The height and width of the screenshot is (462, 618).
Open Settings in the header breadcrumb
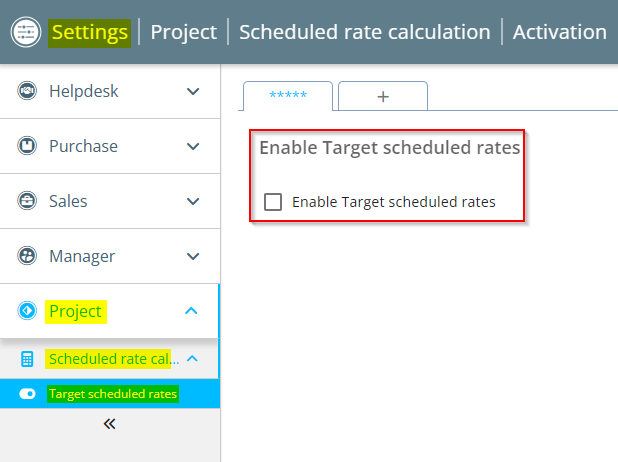tap(90, 32)
